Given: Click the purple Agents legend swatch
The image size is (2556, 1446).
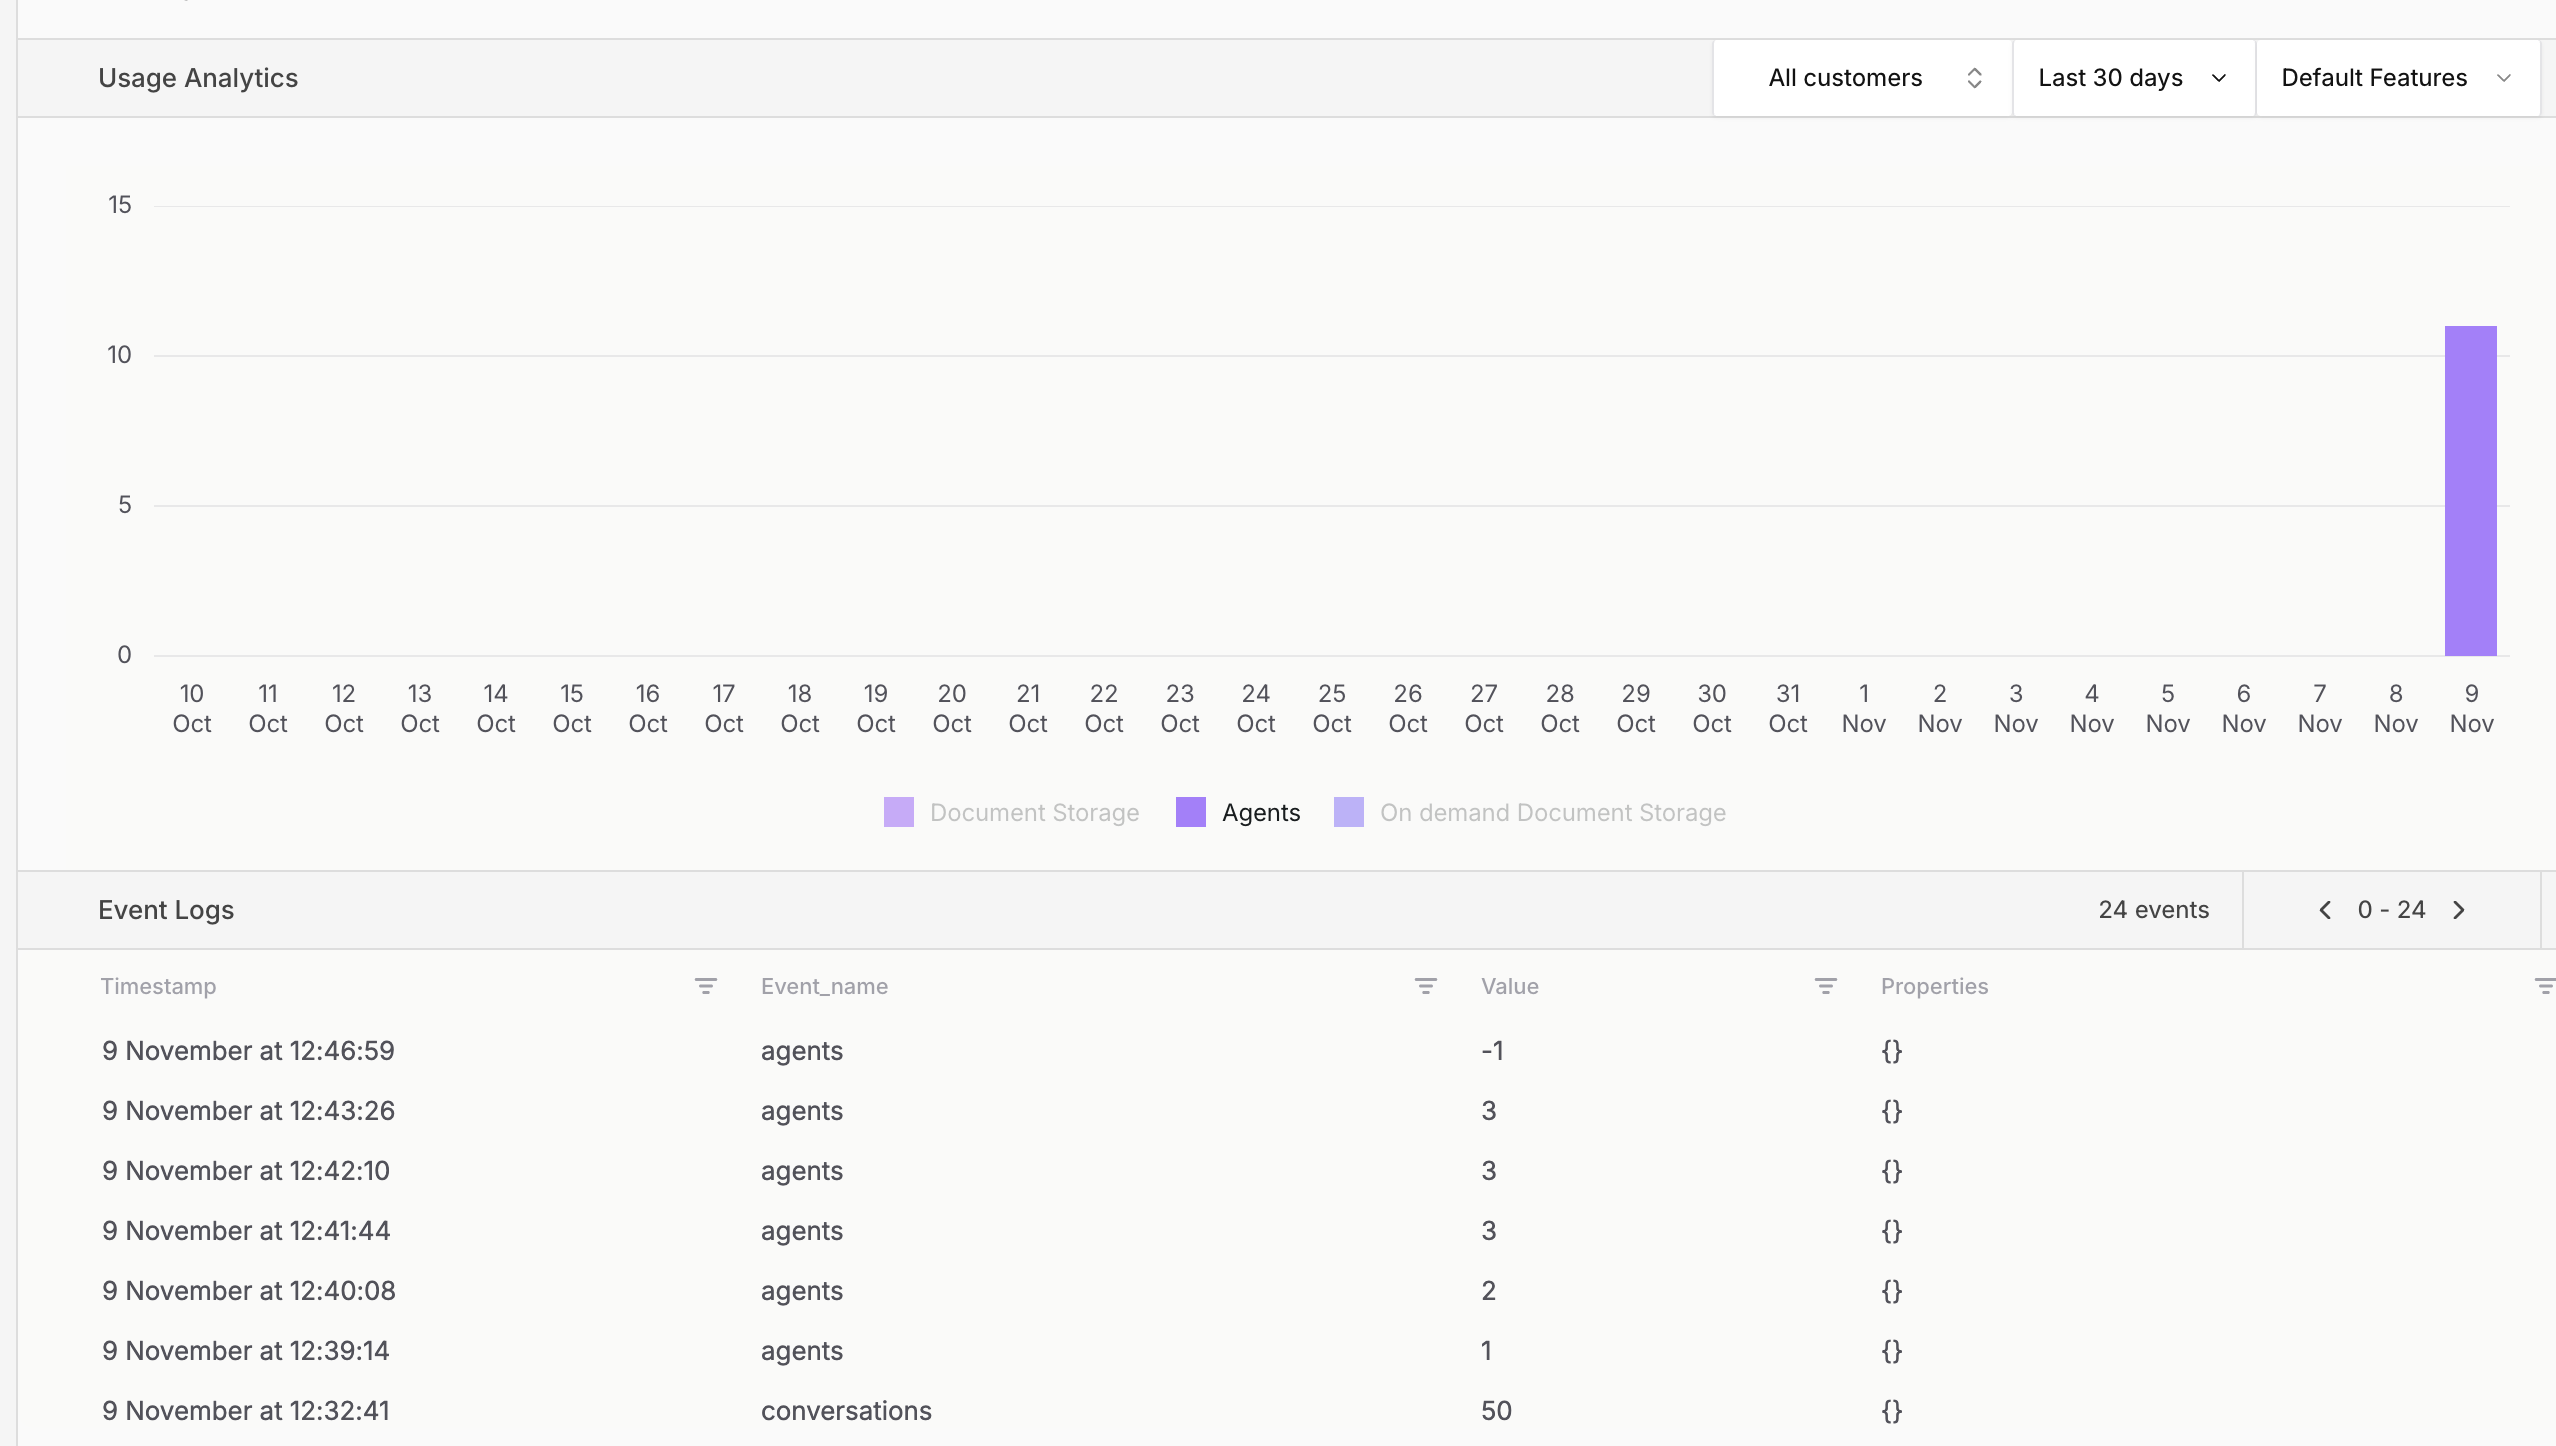Looking at the screenshot, I should tap(1190, 812).
